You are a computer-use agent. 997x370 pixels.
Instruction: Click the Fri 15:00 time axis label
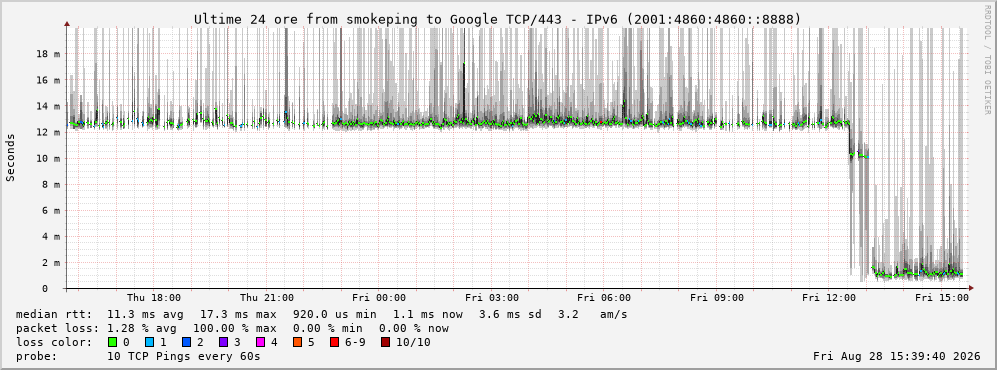tap(942, 298)
